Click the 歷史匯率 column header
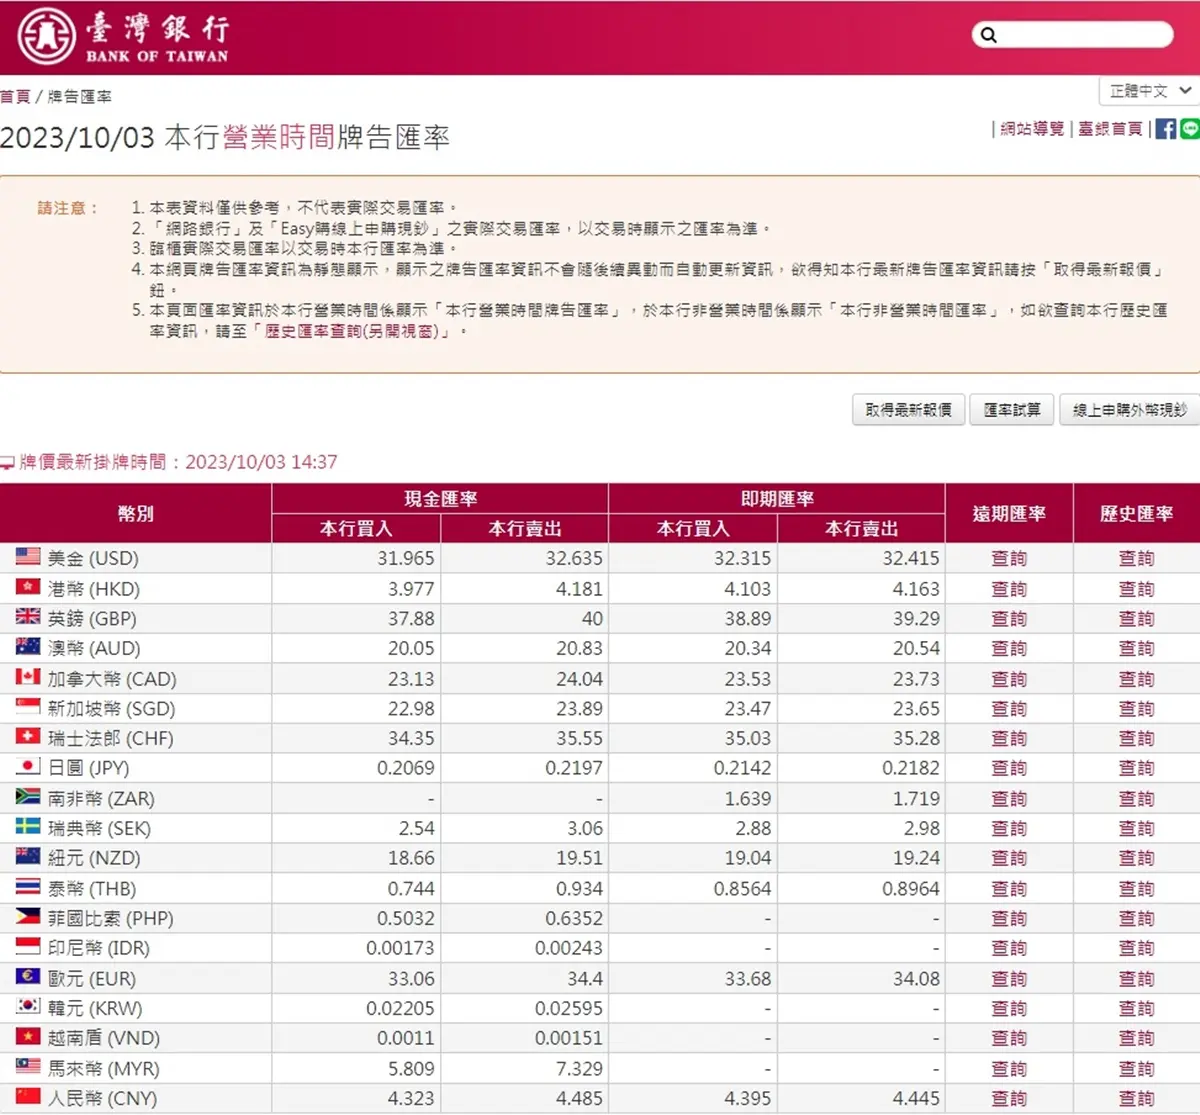 point(1136,514)
